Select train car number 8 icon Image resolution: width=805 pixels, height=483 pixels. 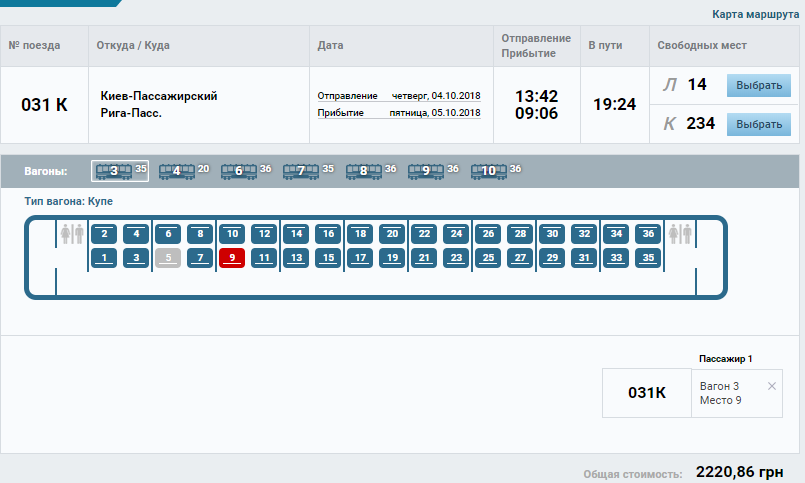point(363,171)
